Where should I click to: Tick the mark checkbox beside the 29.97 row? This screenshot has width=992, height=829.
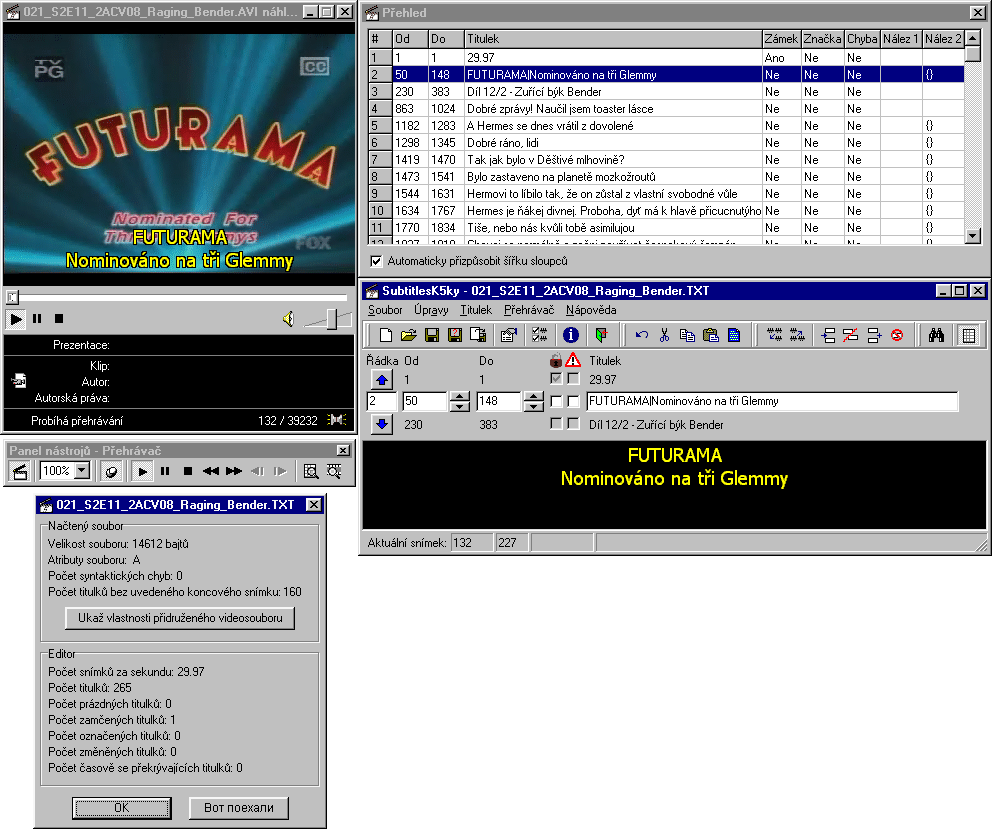(573, 378)
